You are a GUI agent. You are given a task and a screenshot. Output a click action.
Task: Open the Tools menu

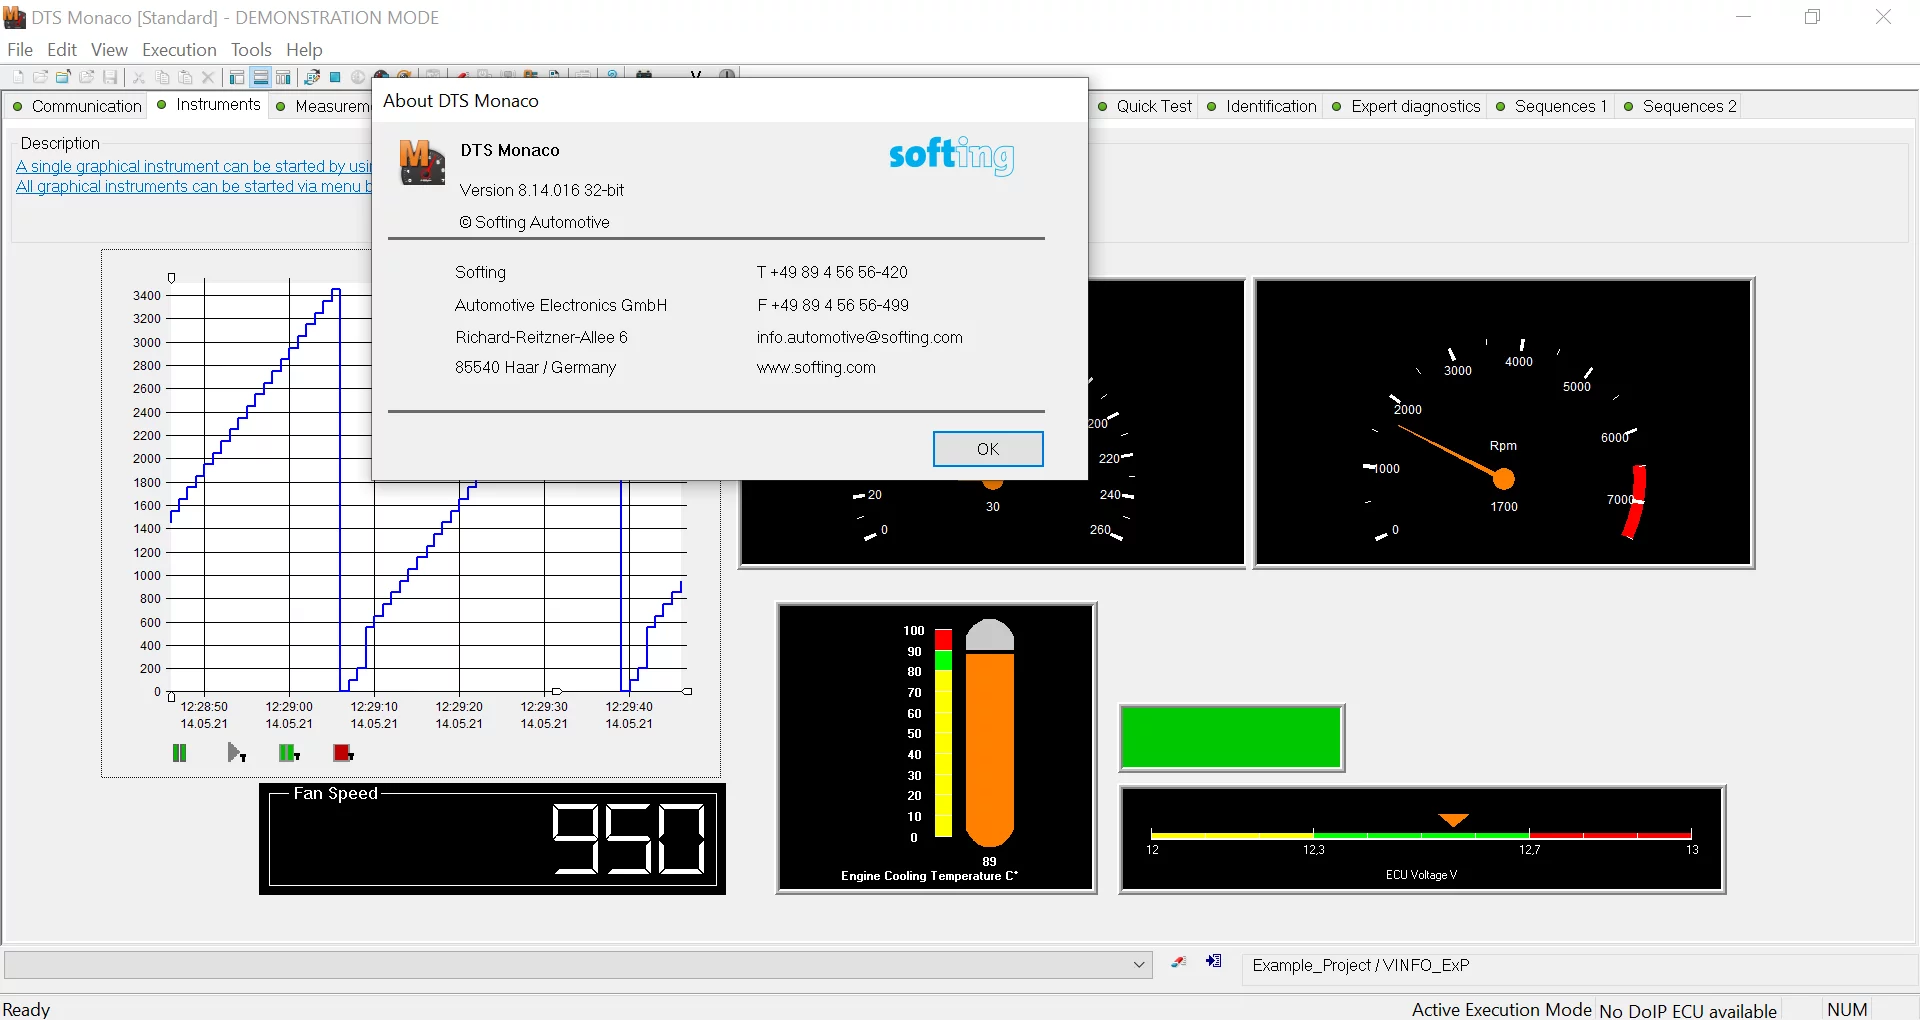coord(251,50)
